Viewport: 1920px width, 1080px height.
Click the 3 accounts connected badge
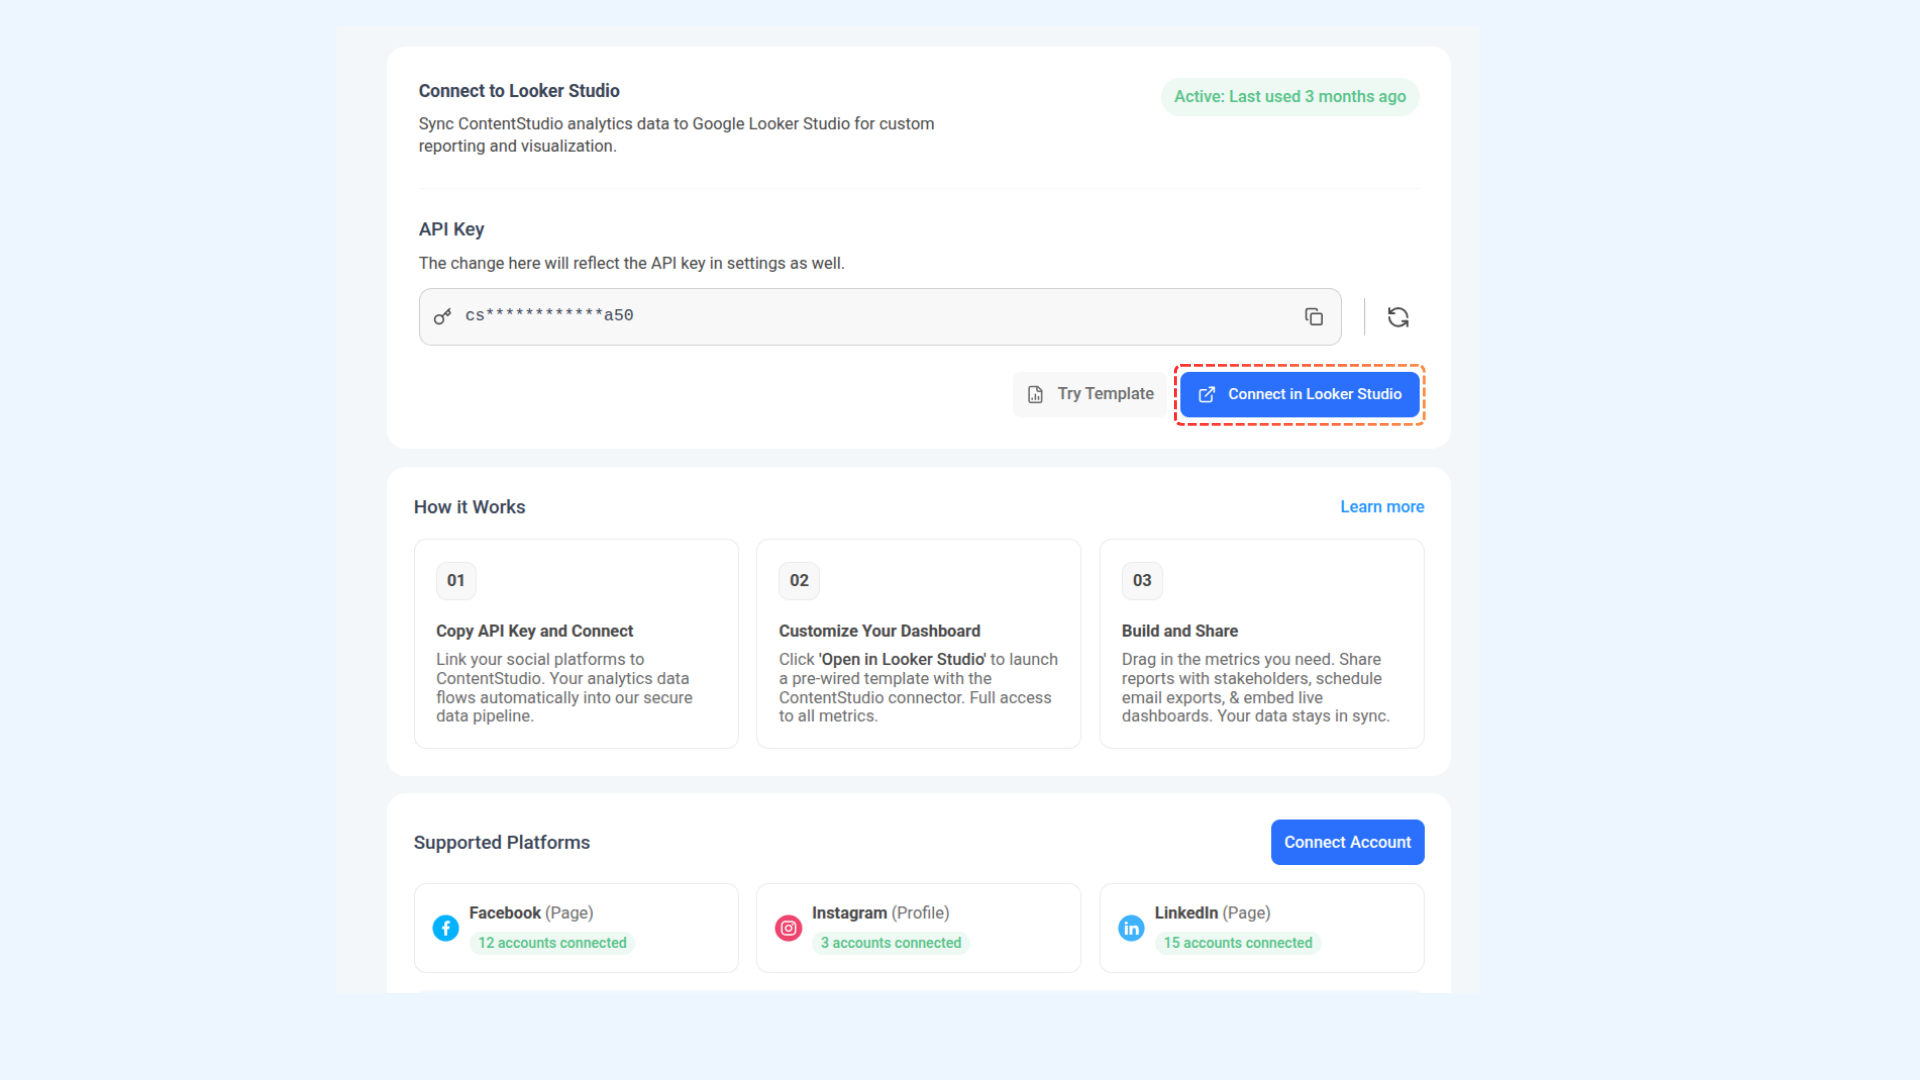pyautogui.click(x=891, y=943)
